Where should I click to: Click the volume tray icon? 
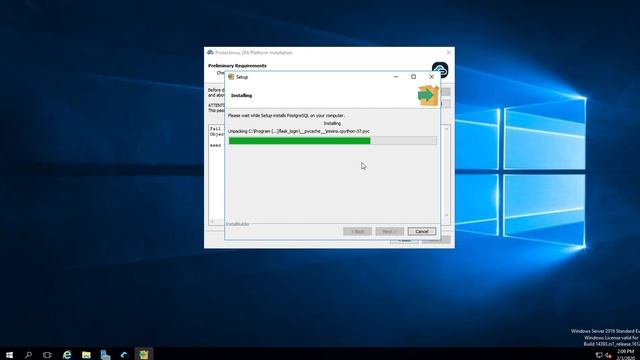point(608,355)
